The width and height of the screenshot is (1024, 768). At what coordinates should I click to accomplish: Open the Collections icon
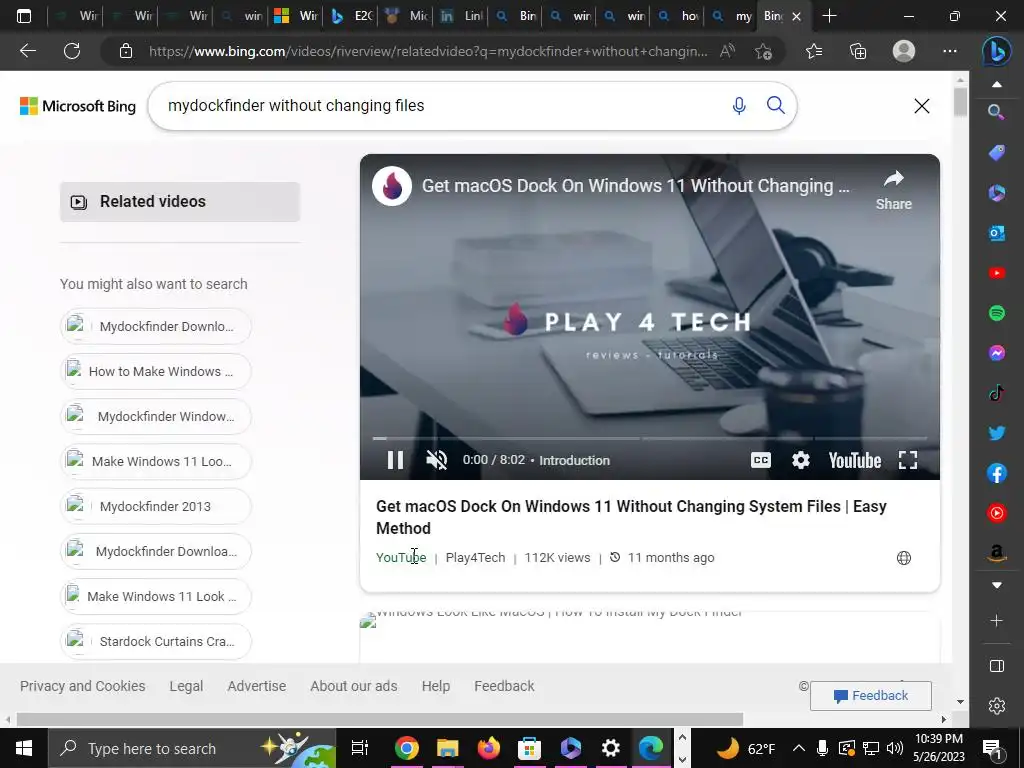point(857,51)
